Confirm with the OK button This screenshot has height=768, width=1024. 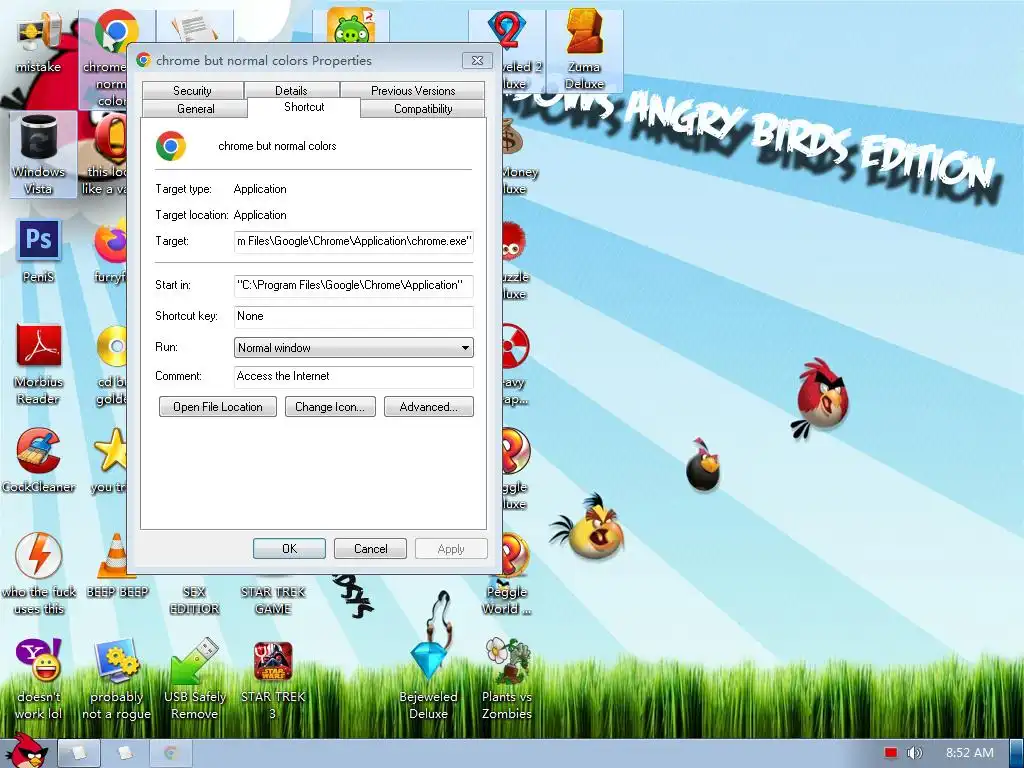click(289, 549)
